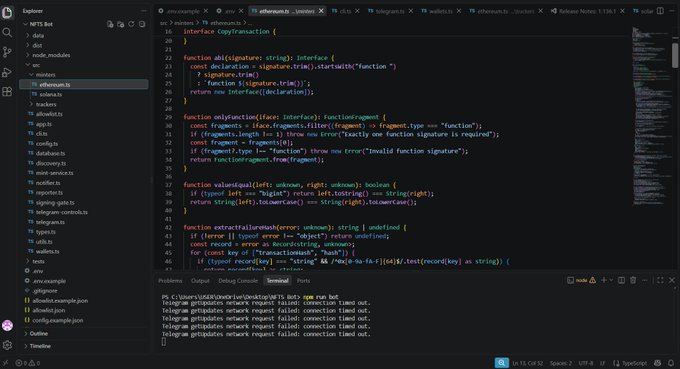Screen dimensions: 680x369
Task: Open the Debug Console panel tab
Action: (x=238, y=281)
